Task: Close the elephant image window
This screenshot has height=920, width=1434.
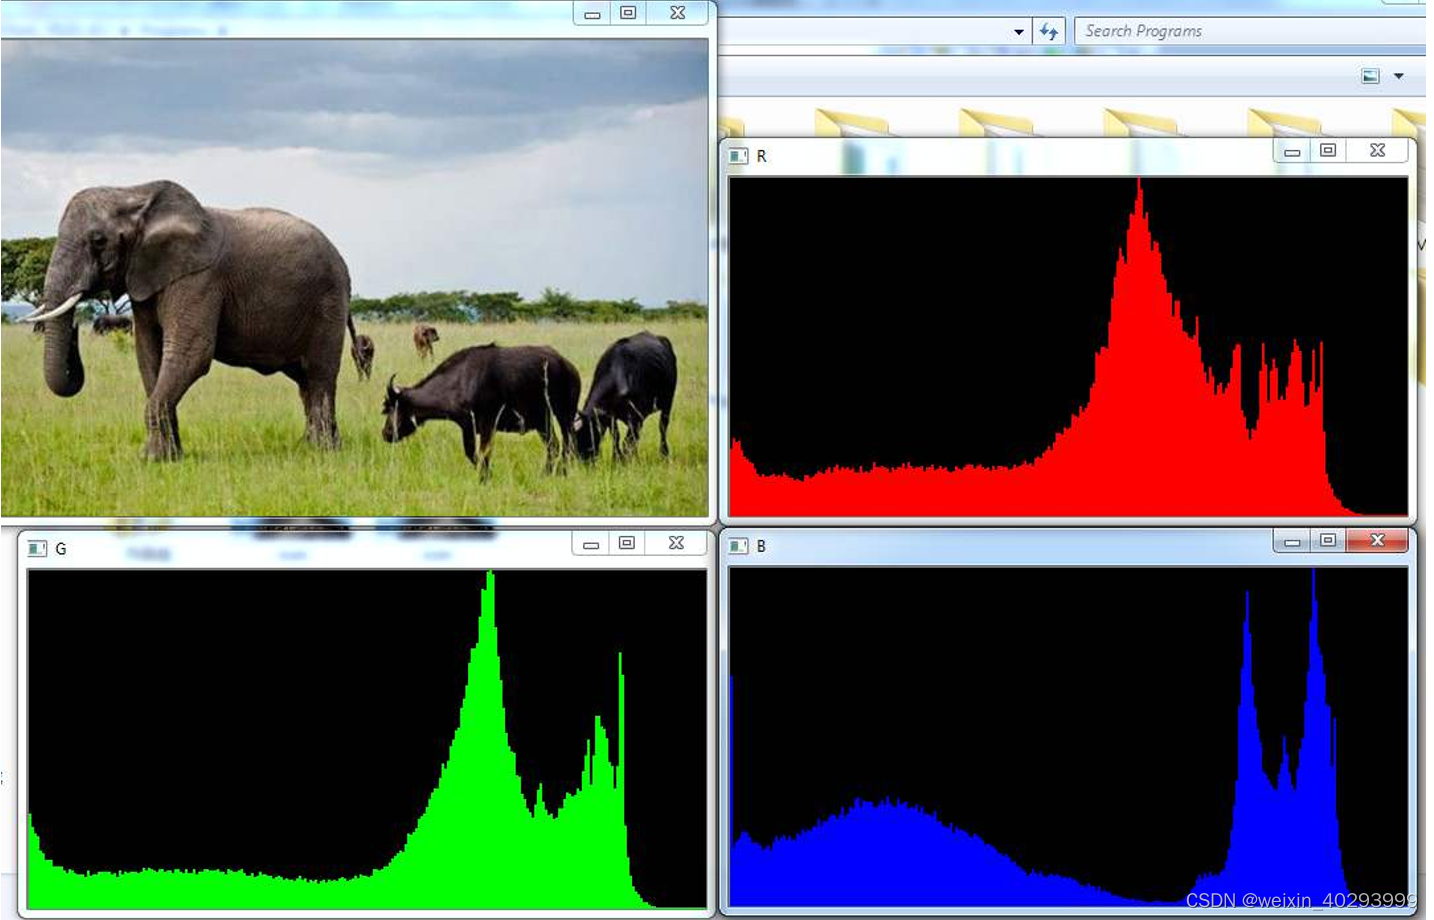Action: [677, 13]
